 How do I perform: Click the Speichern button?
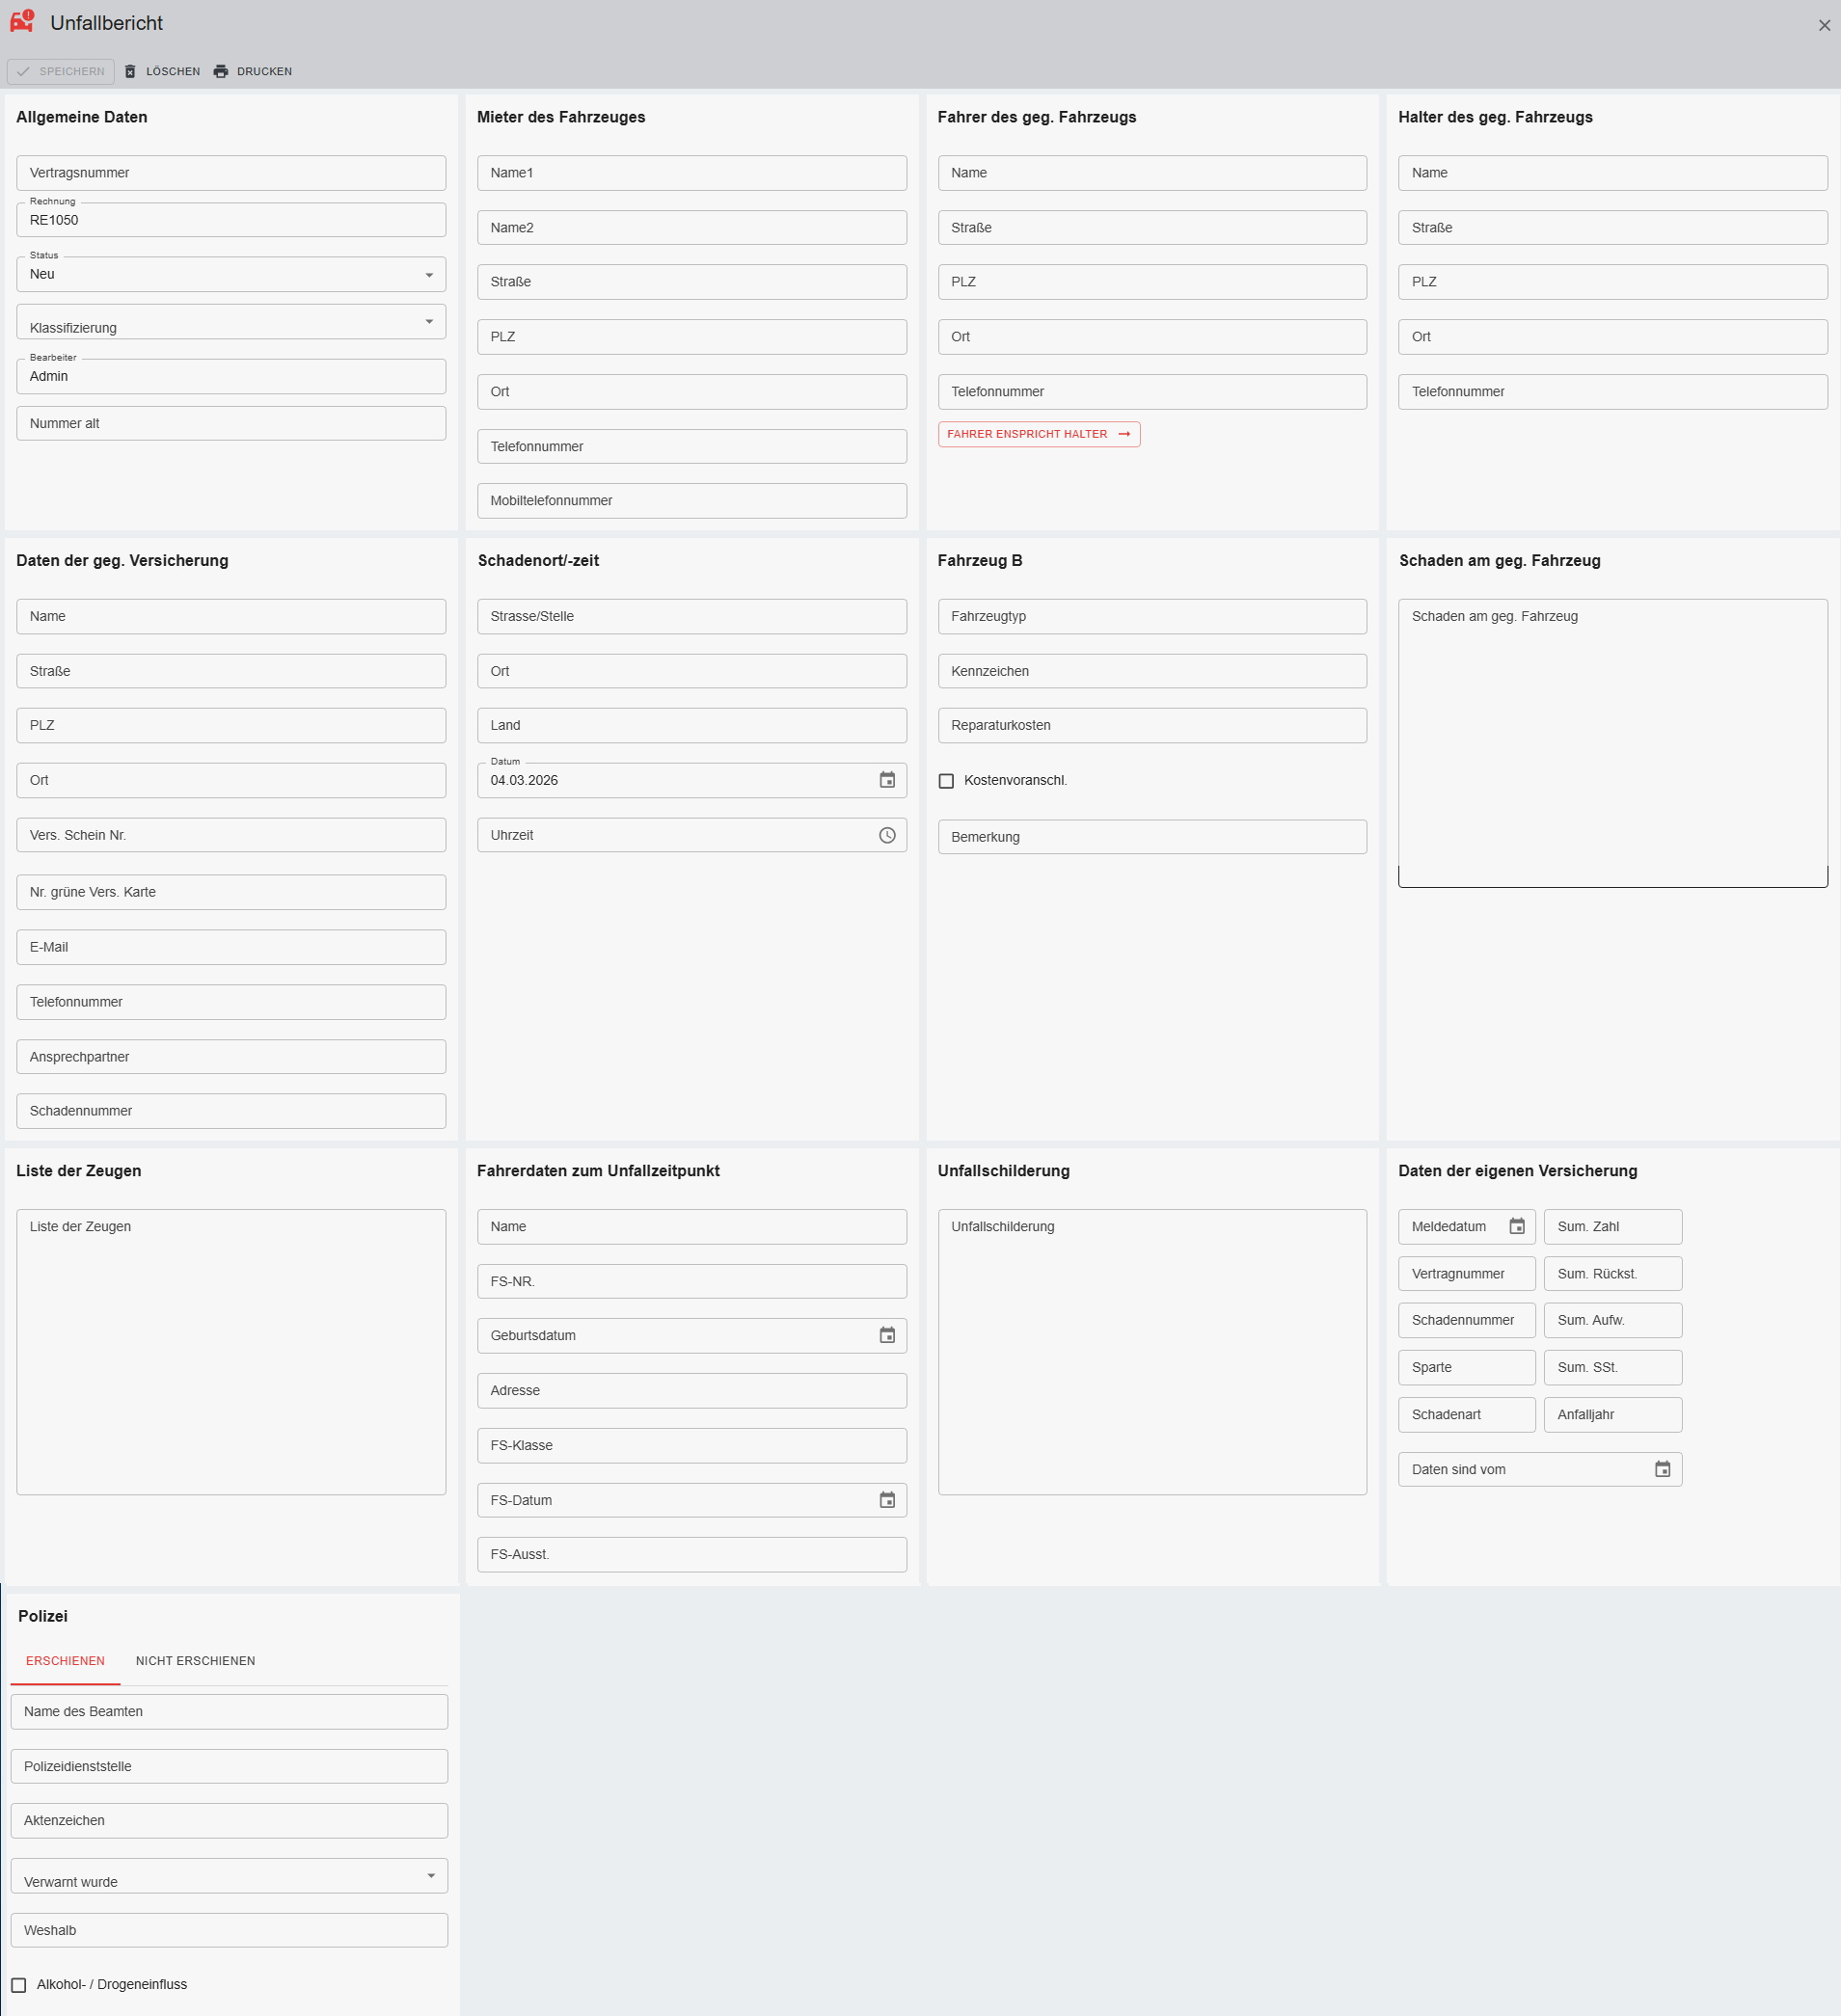[61, 72]
